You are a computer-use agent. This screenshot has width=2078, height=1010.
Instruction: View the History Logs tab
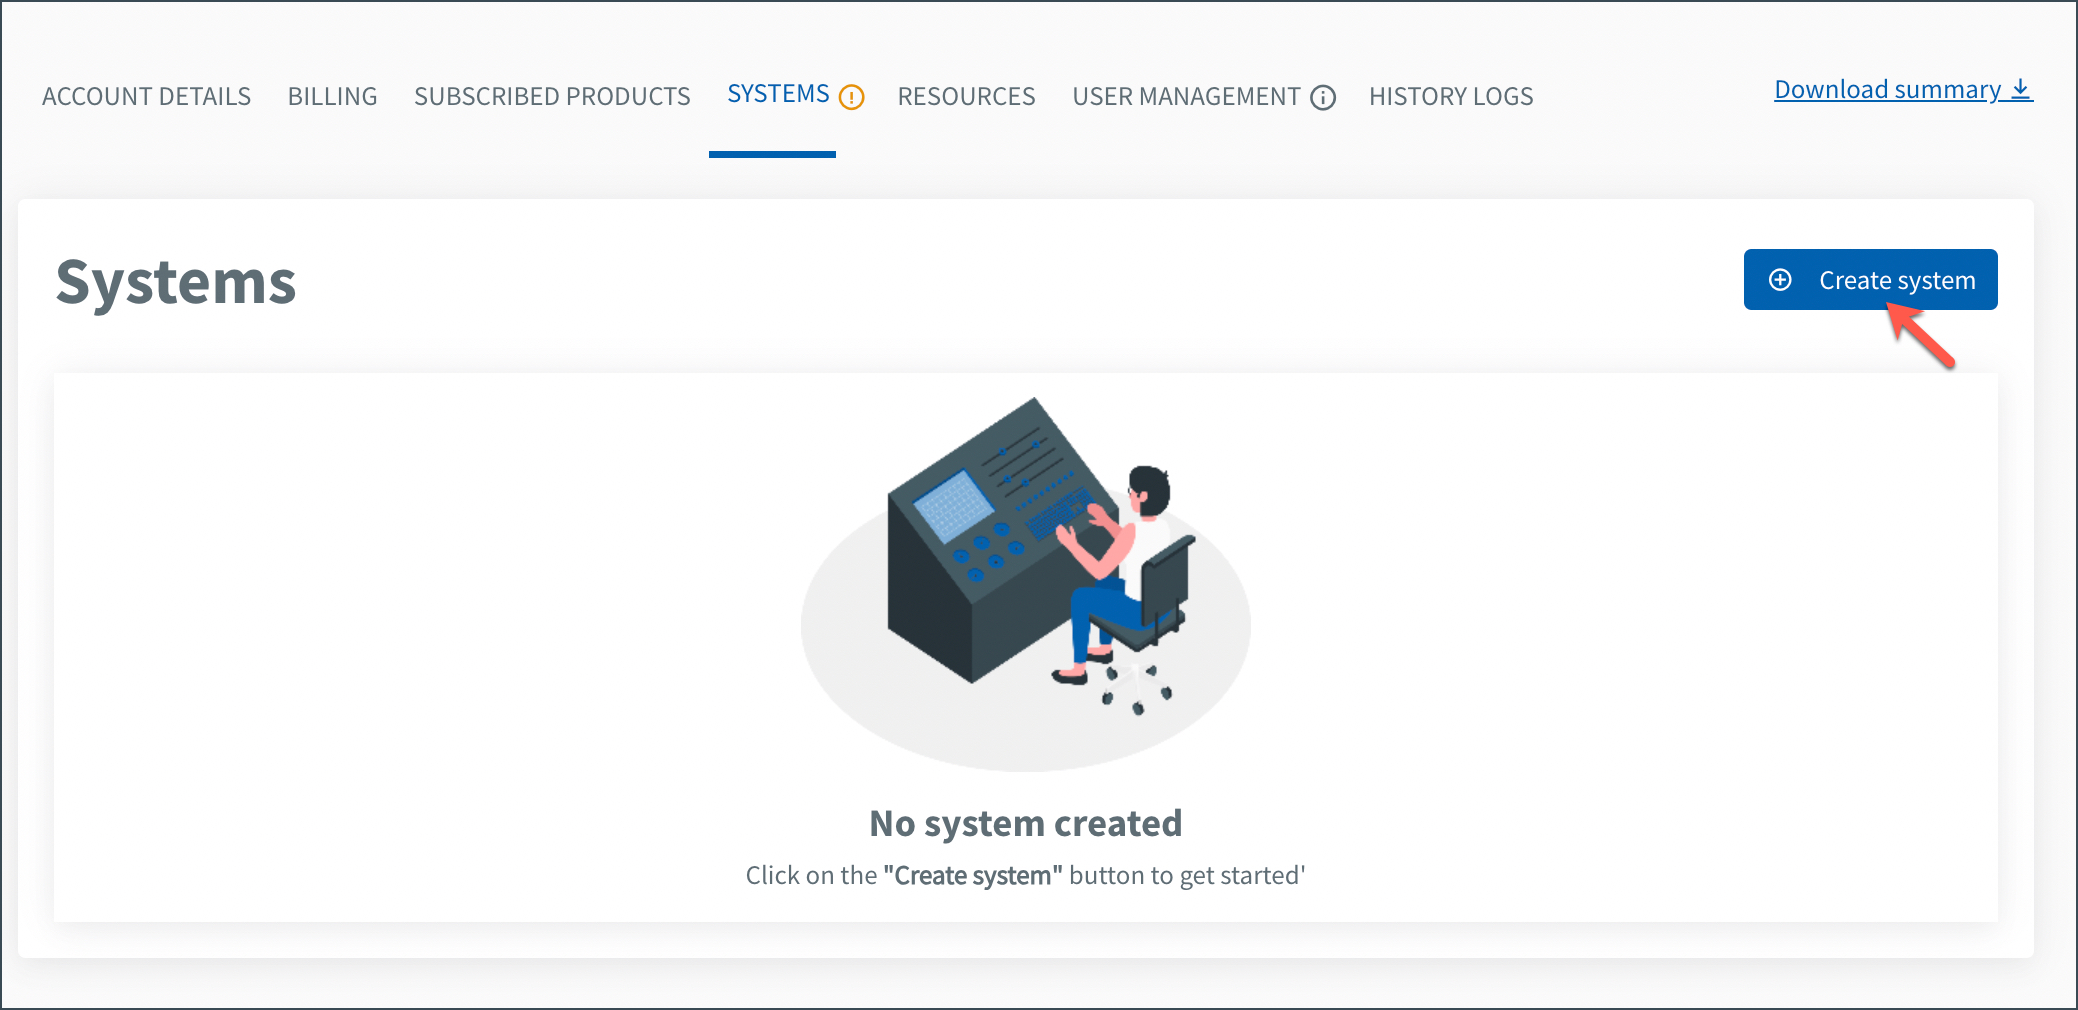(x=1451, y=96)
